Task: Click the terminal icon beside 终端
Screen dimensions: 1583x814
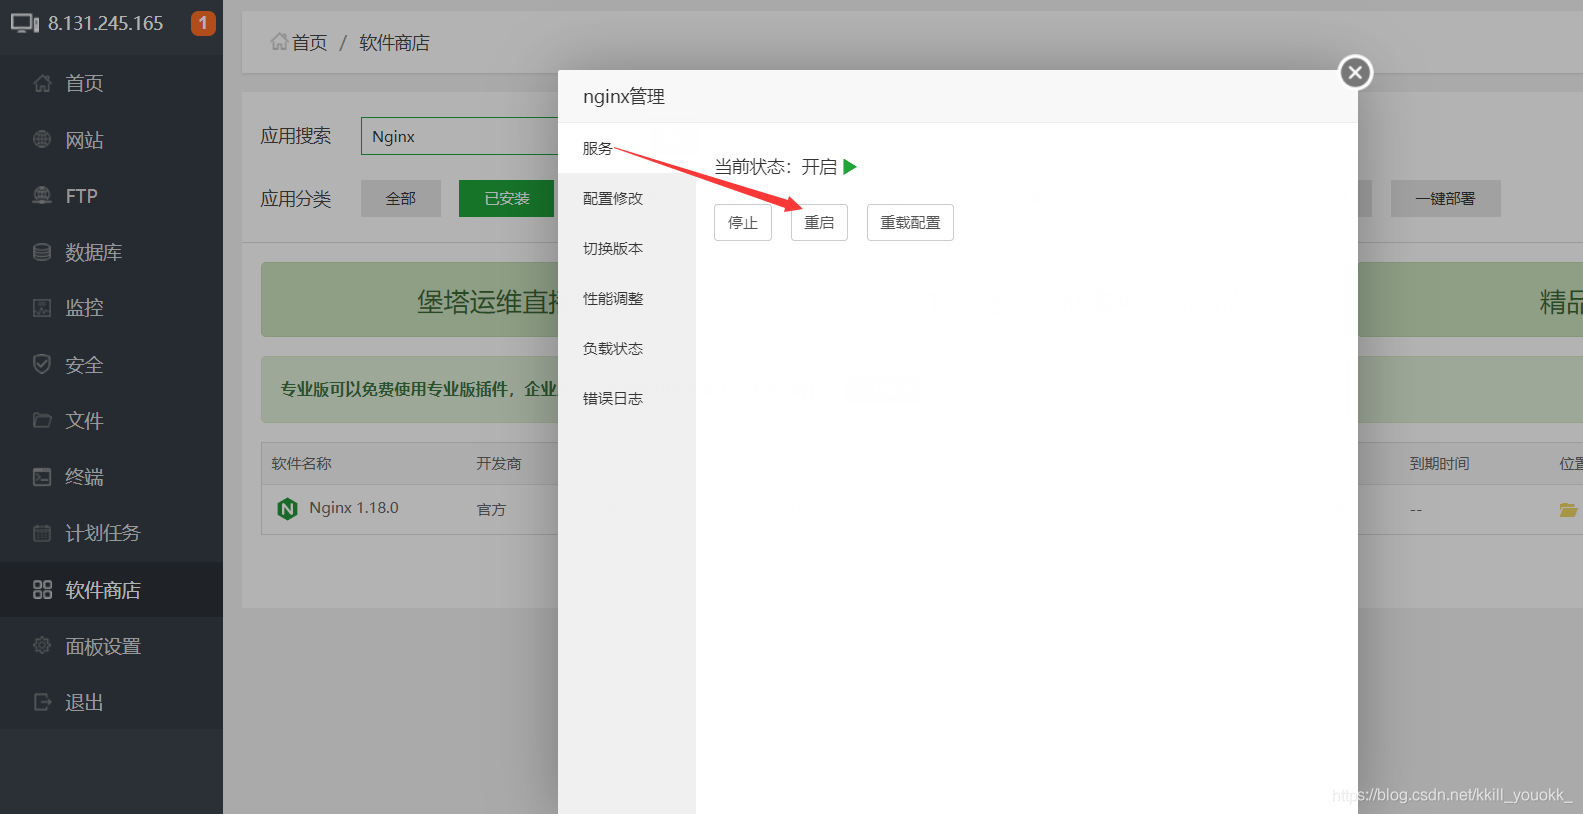Action: point(42,476)
